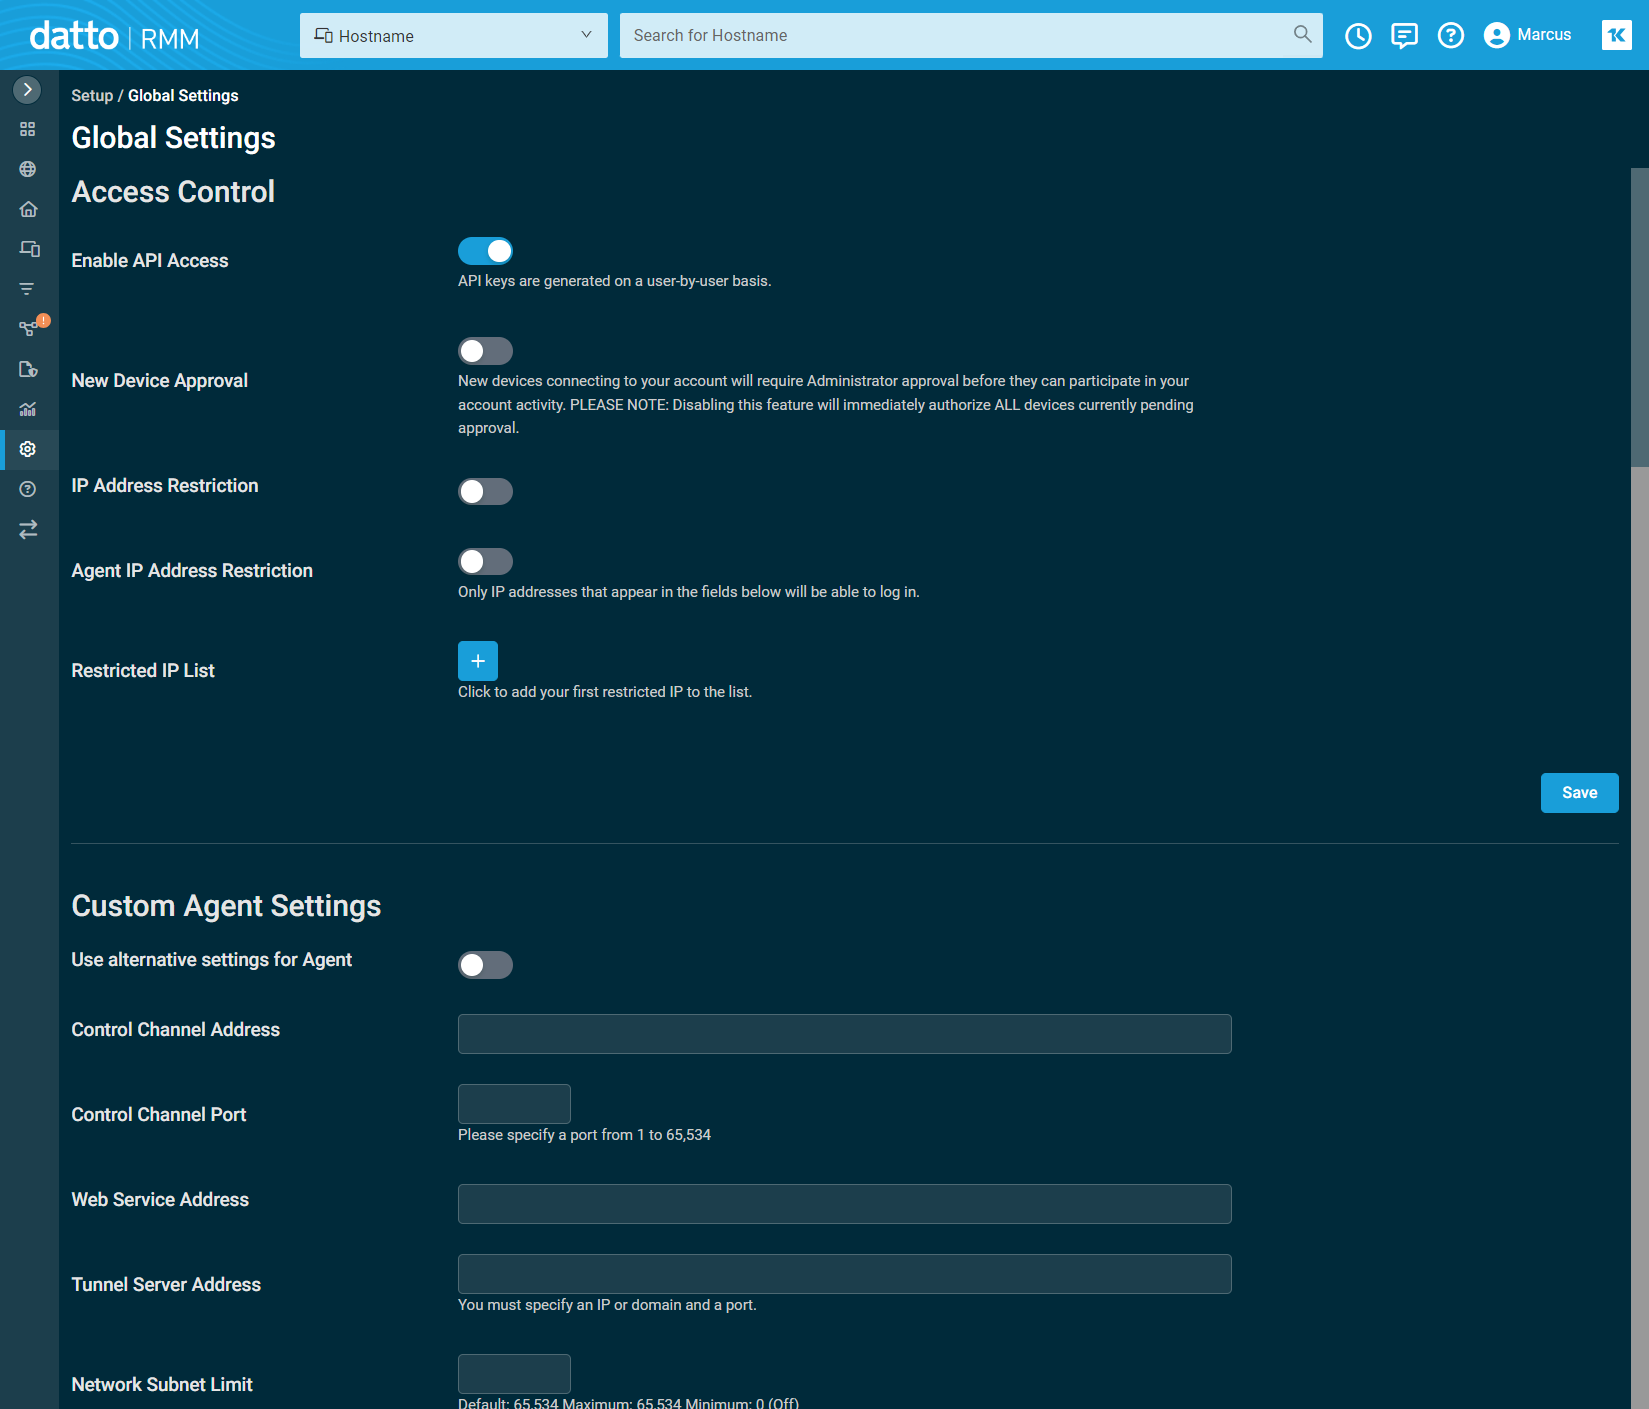1649x1409 pixels.
Task: Enable the IP Address Restriction toggle
Action: pos(485,491)
